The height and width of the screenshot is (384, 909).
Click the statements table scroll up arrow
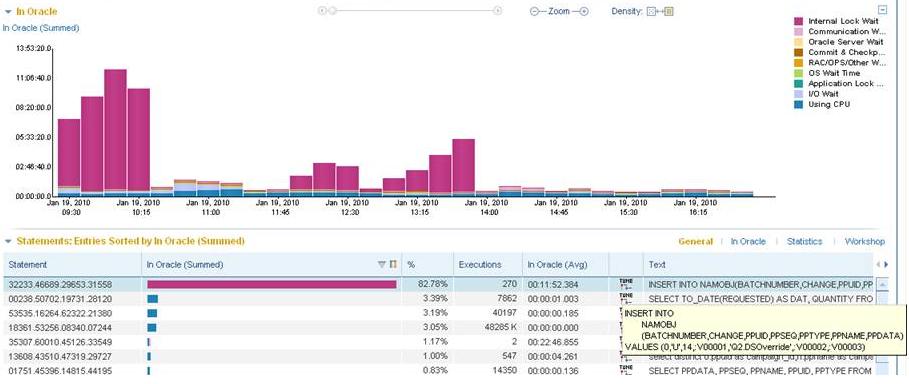point(882,285)
